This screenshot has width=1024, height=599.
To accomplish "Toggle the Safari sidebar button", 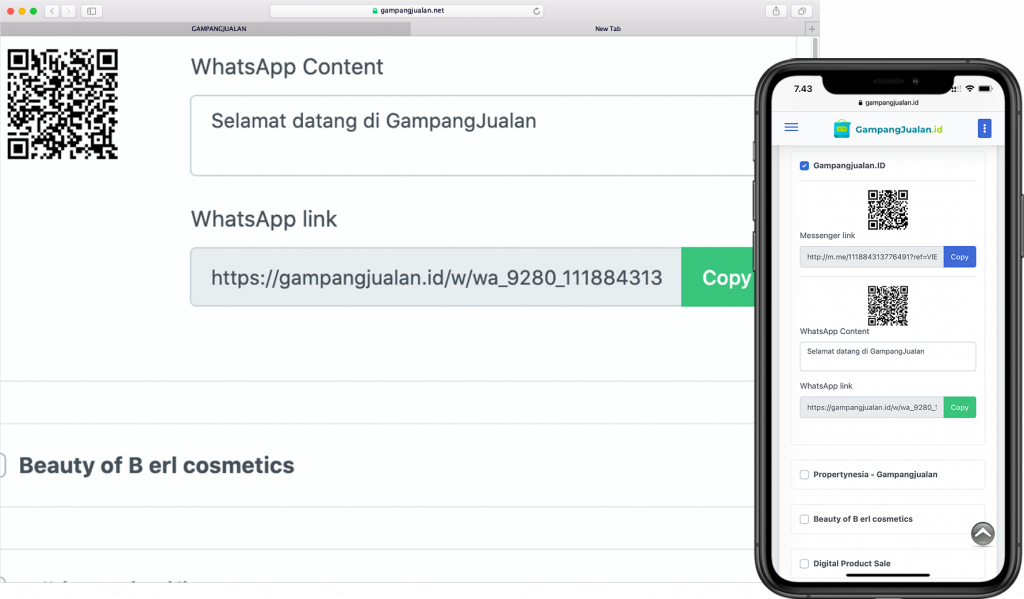I will click(92, 11).
